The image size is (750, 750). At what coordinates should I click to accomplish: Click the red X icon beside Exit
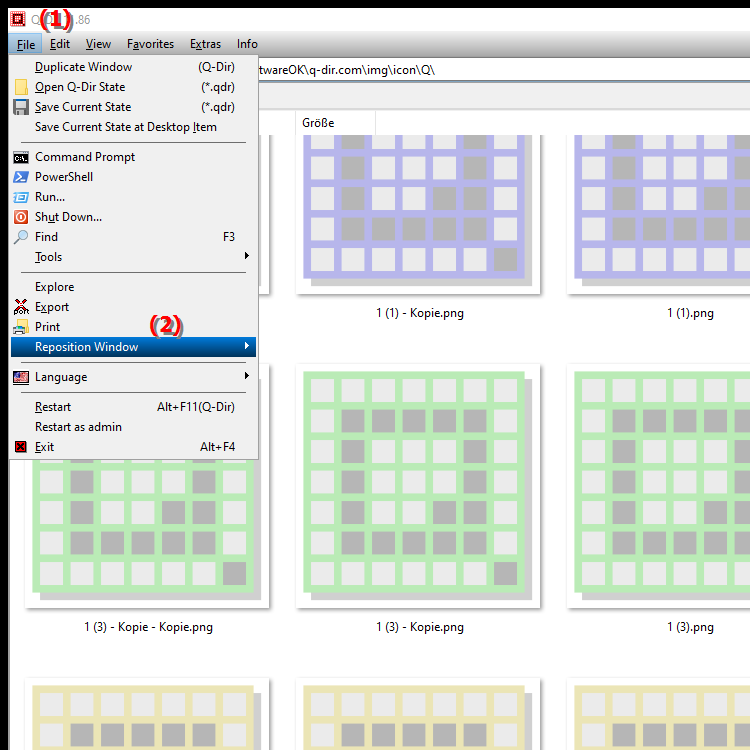click(x=21, y=447)
